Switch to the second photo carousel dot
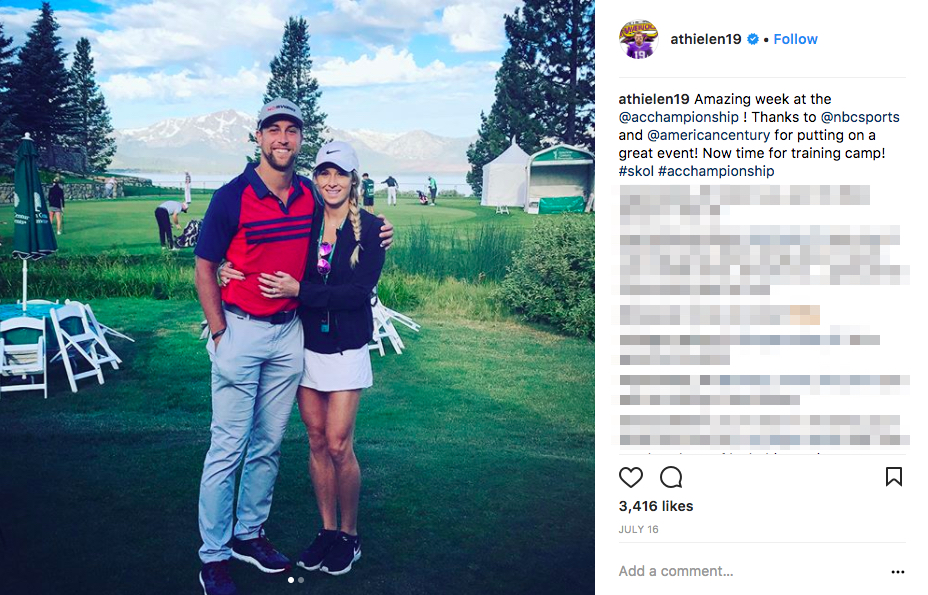Screen dimensions: 928x595 (x=301, y=580)
